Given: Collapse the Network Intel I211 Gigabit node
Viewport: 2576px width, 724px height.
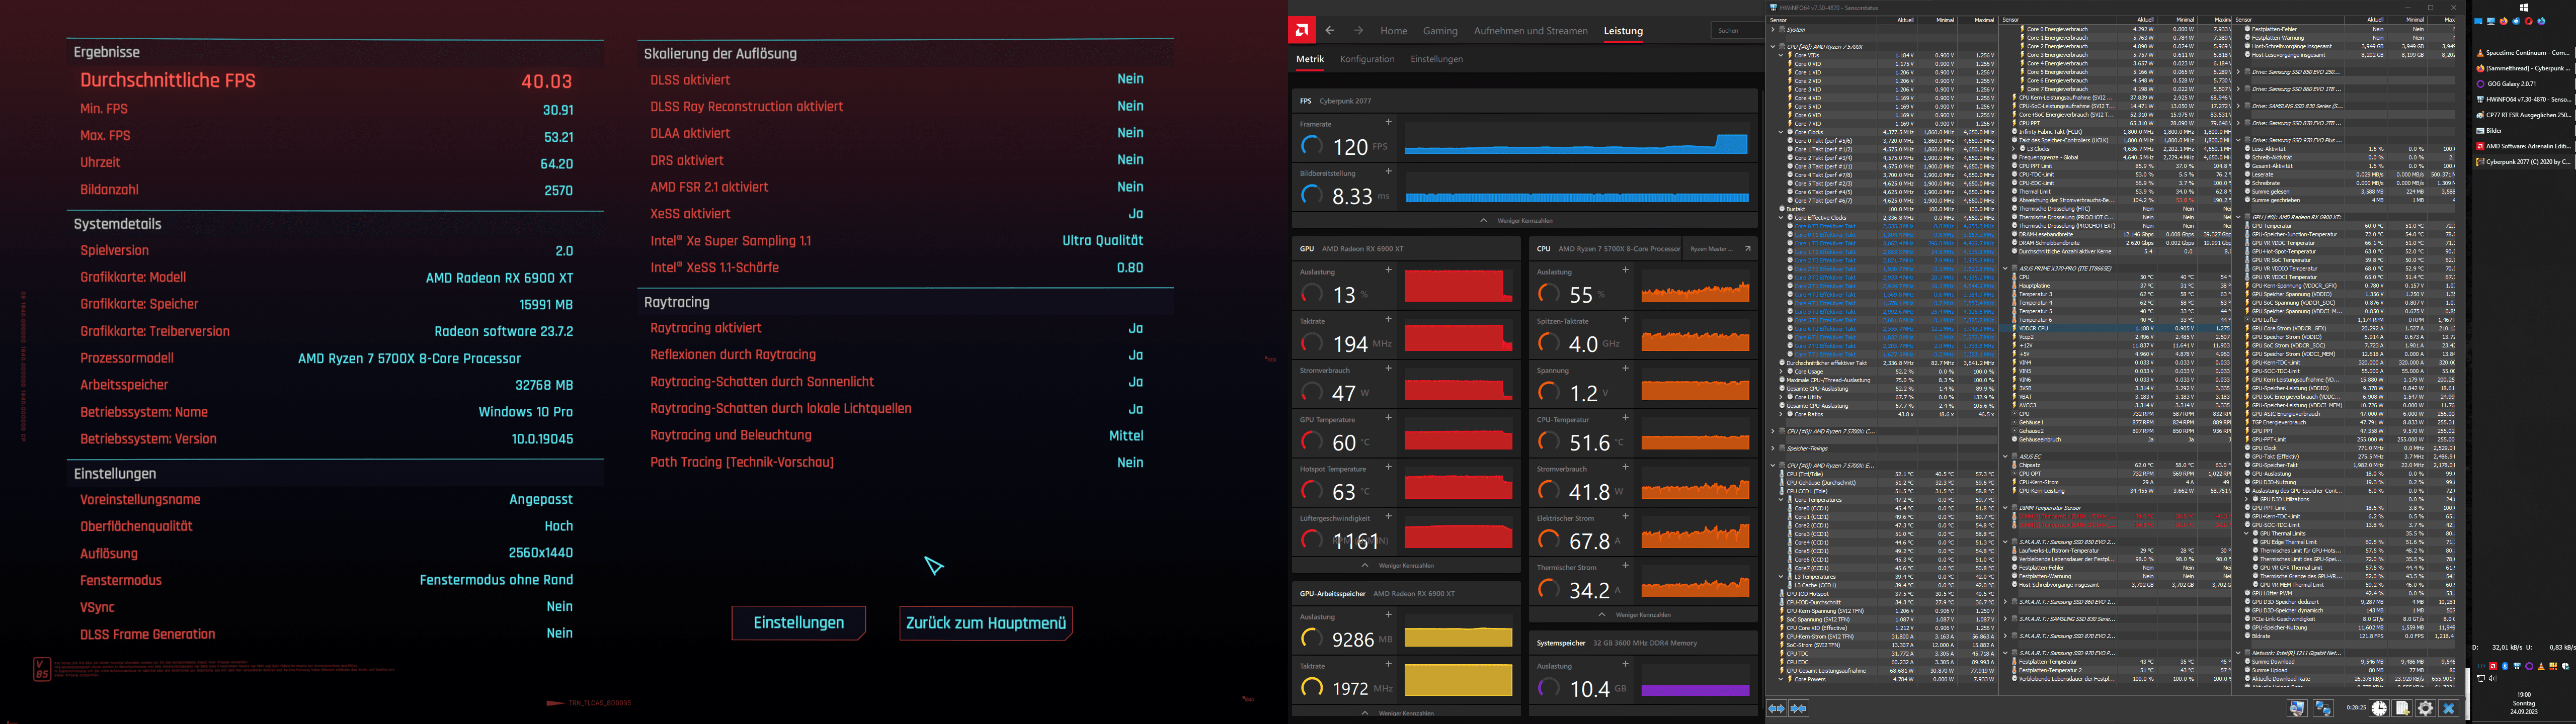Looking at the screenshot, I should click(x=2238, y=653).
